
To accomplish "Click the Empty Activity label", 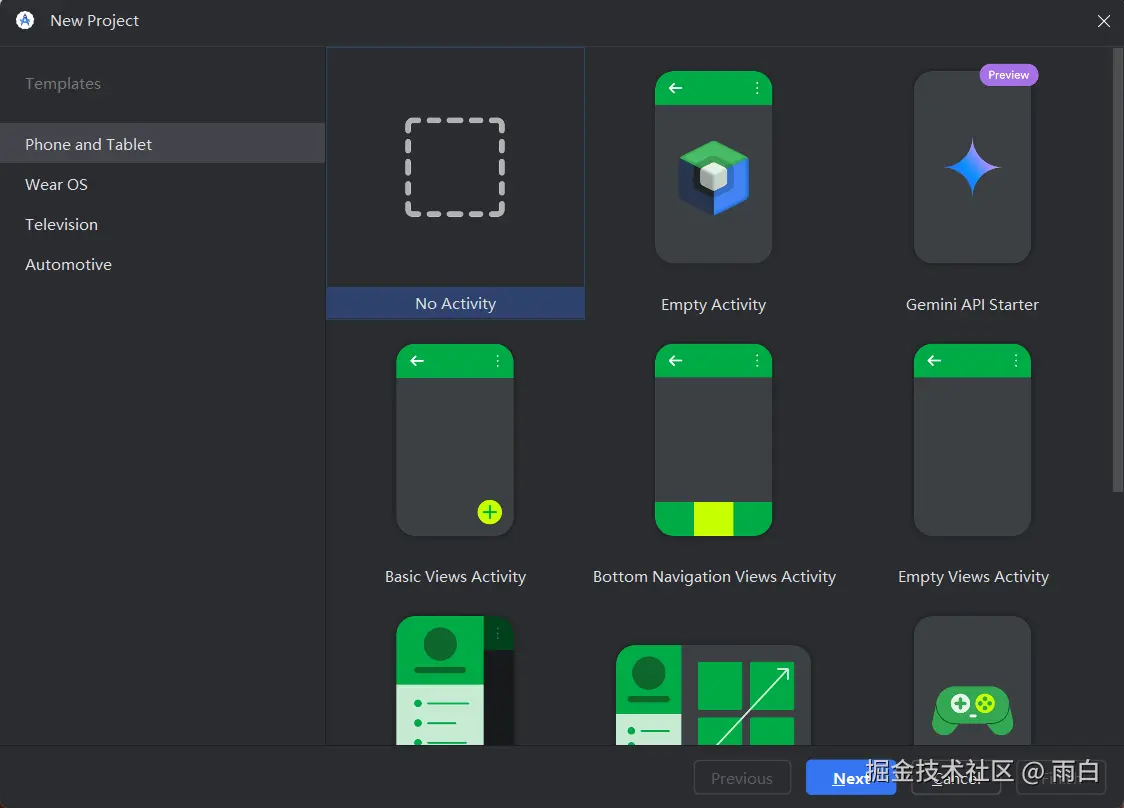I will pos(713,305).
